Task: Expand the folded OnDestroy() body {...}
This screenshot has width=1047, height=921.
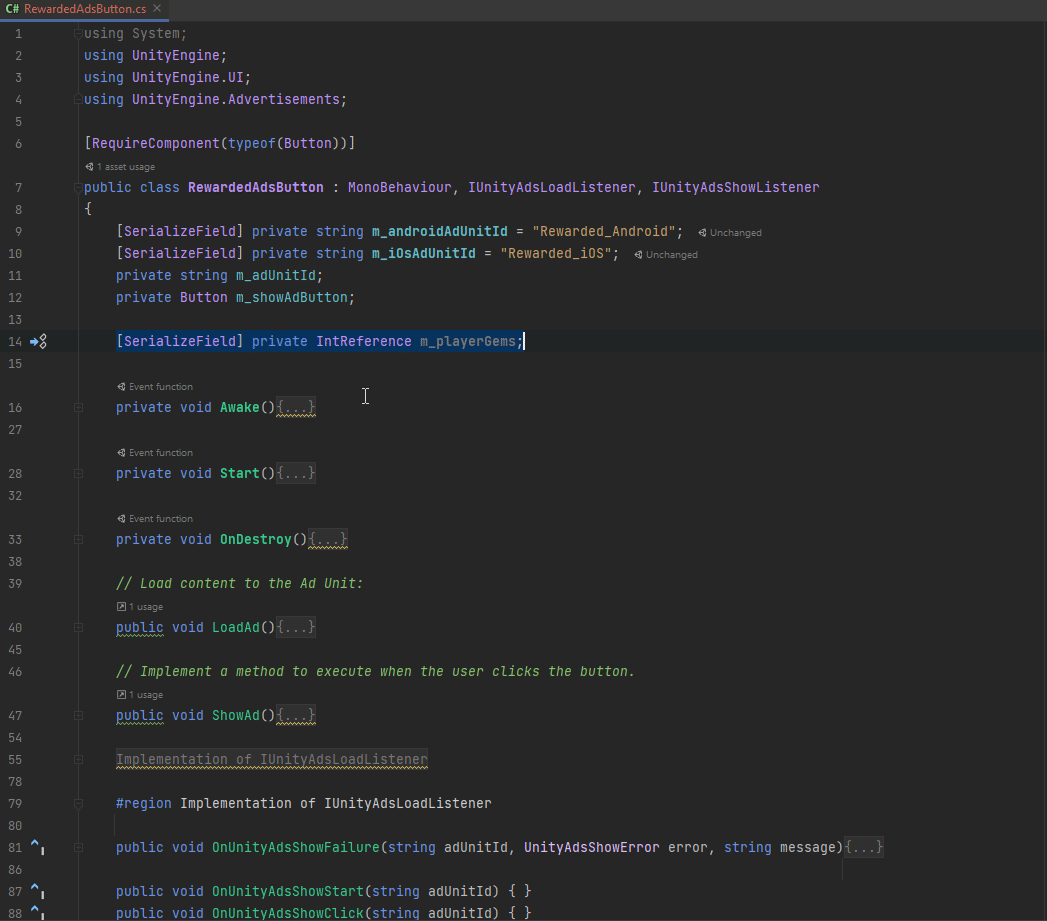Action: tap(328, 539)
